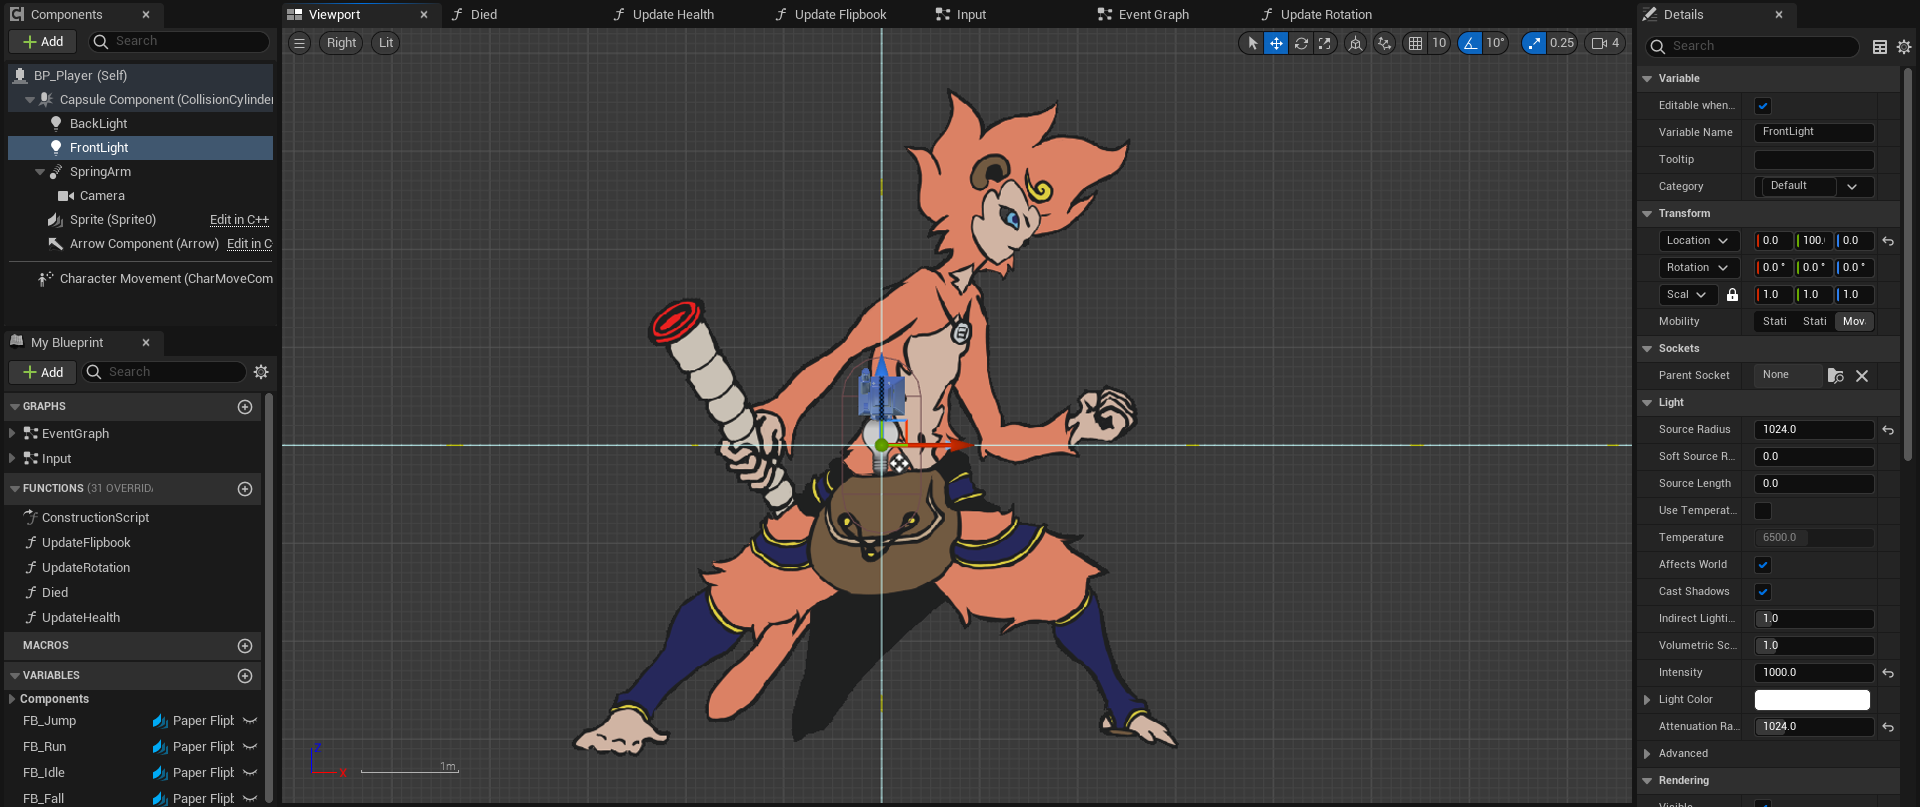Add a new function with plus icon
Screen dimensions: 1920x807
(245, 489)
